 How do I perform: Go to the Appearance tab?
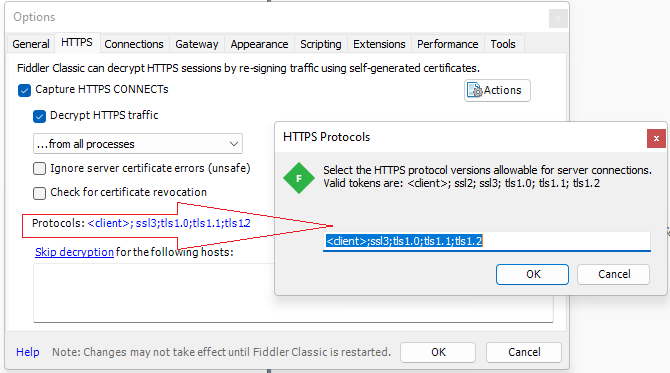[x=259, y=44]
